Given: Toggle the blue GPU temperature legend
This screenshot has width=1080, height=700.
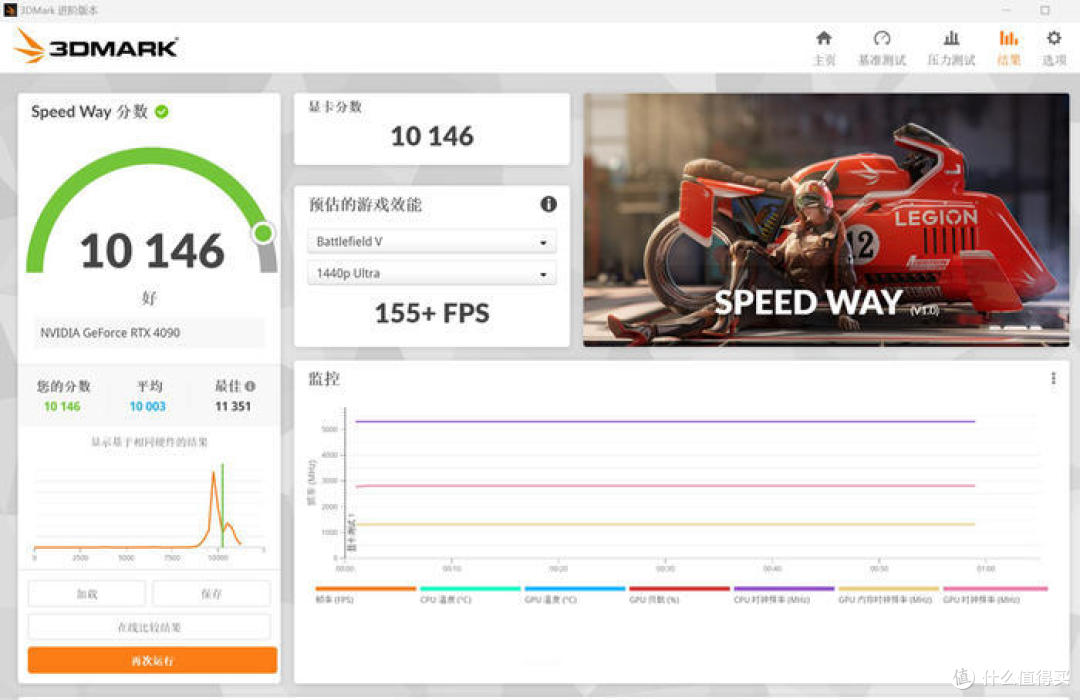Looking at the screenshot, I should point(574,595).
